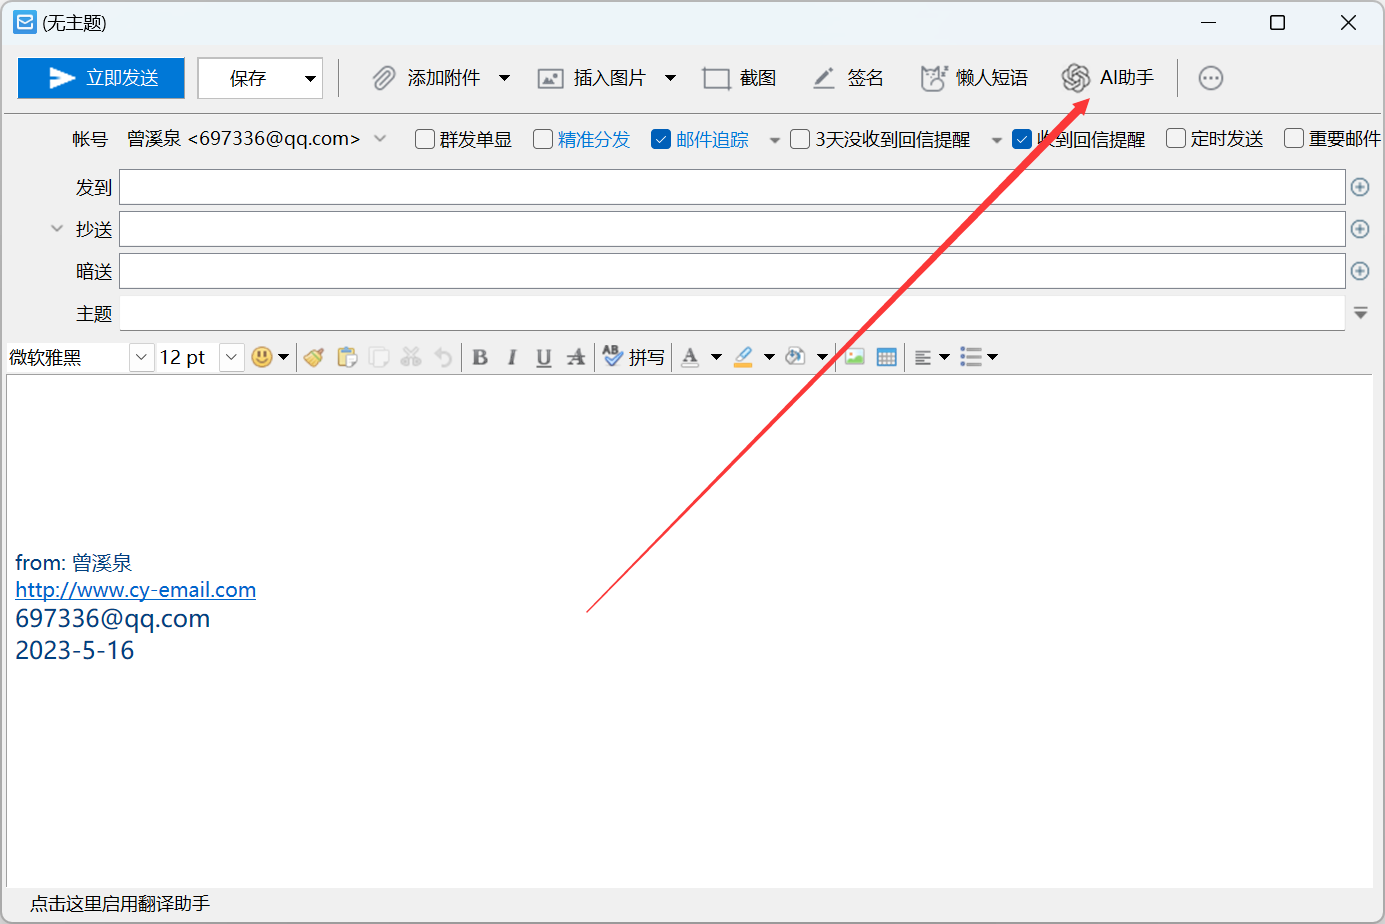Mark as 重要邮件 checkbox
1385x924 pixels.
pyautogui.click(x=1294, y=138)
